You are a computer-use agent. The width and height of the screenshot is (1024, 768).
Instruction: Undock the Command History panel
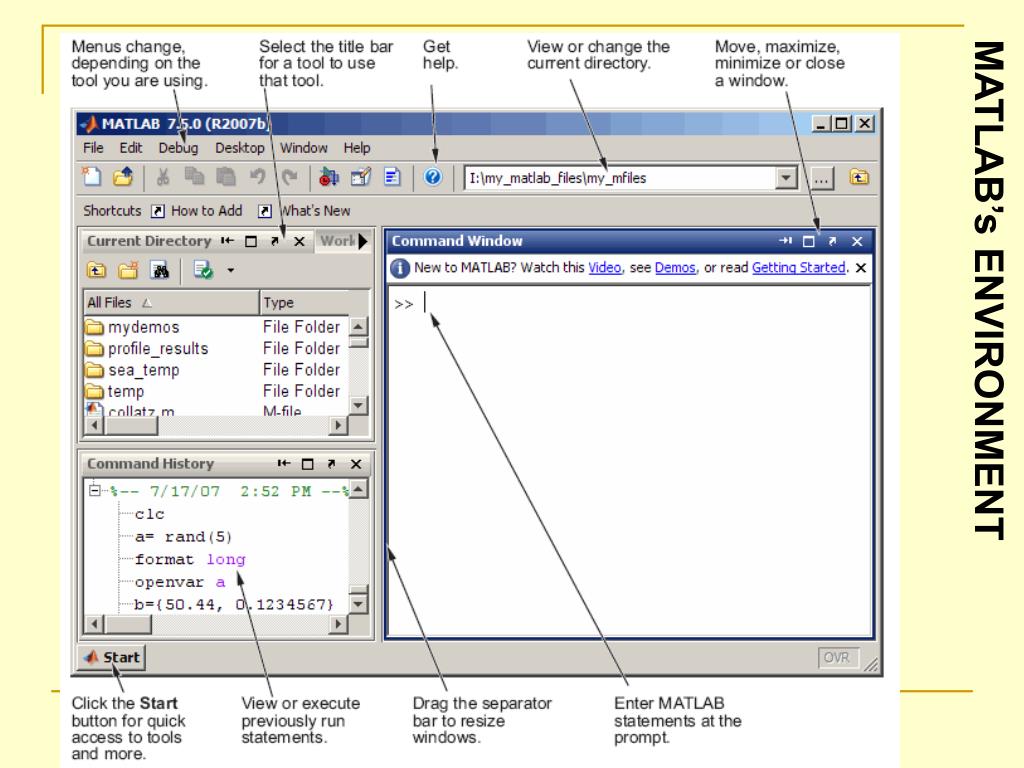331,464
